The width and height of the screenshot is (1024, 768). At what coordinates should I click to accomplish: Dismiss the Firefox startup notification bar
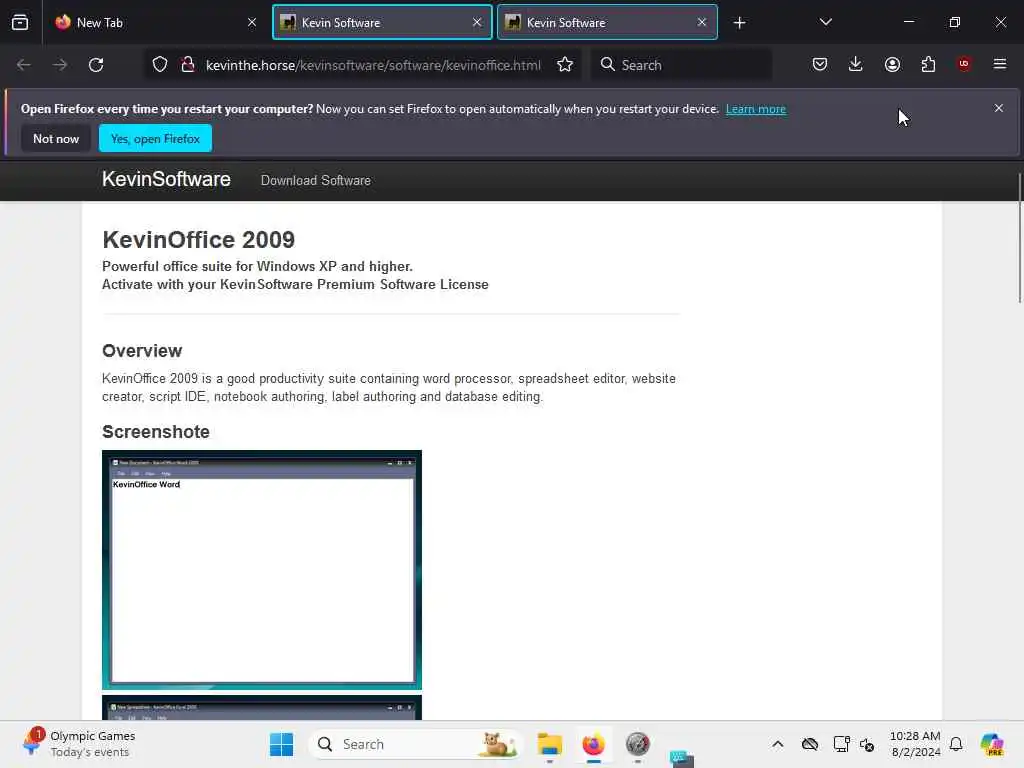click(x=999, y=108)
